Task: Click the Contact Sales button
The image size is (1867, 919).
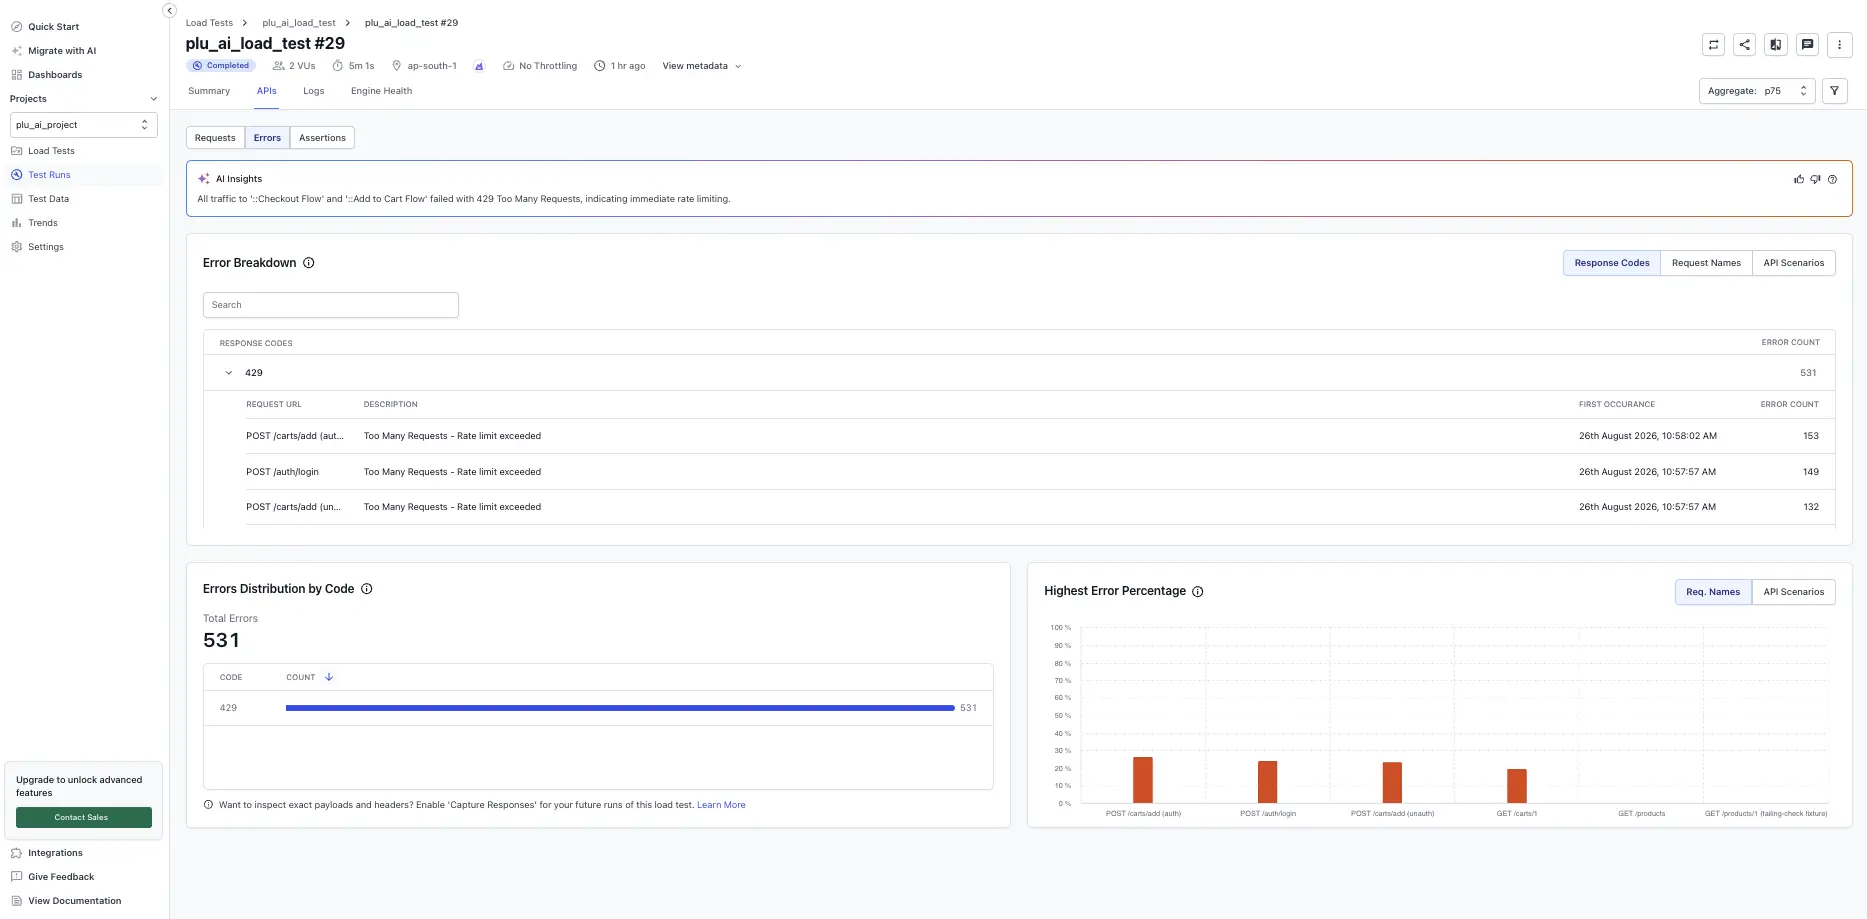Action: click(84, 818)
